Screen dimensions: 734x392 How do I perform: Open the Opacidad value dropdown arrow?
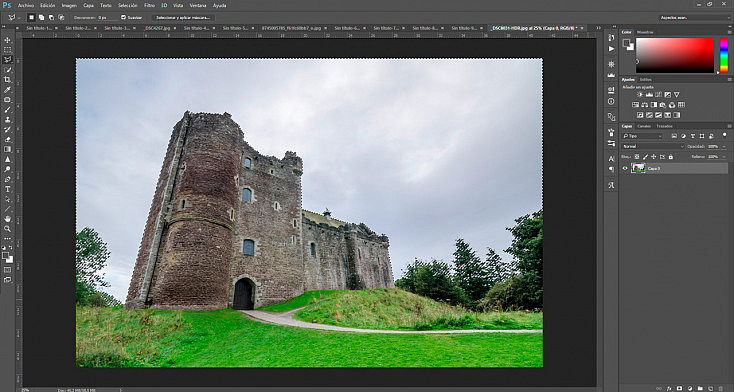[725, 147]
